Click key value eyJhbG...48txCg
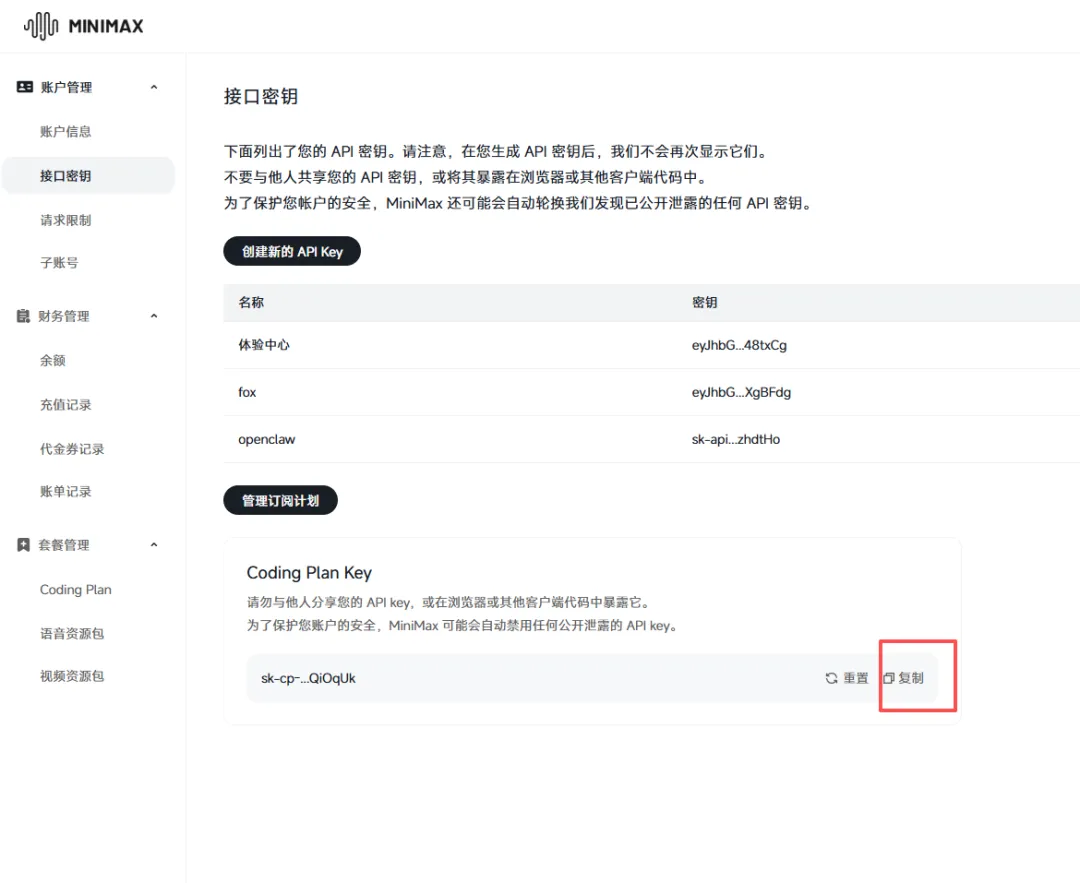This screenshot has height=883, width=1080. 739,346
